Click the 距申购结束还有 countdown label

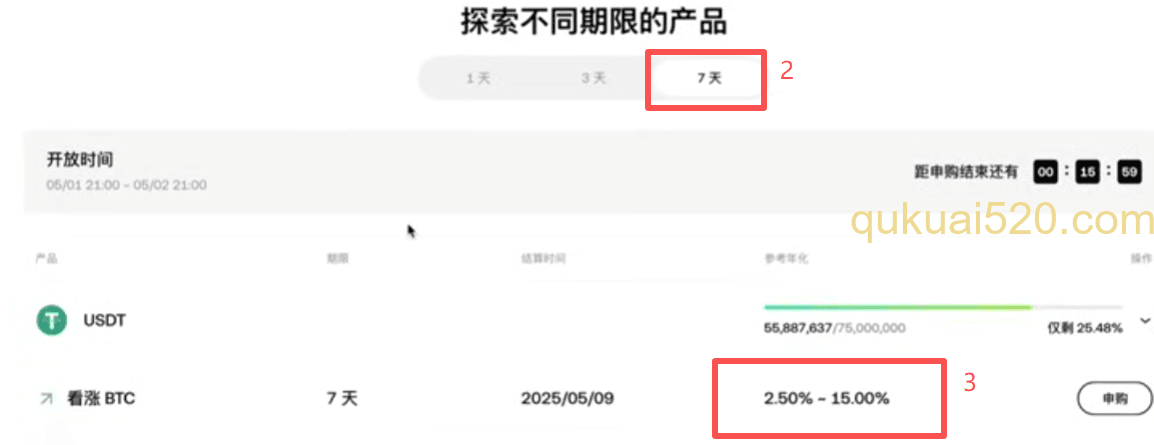pyautogui.click(x=966, y=172)
